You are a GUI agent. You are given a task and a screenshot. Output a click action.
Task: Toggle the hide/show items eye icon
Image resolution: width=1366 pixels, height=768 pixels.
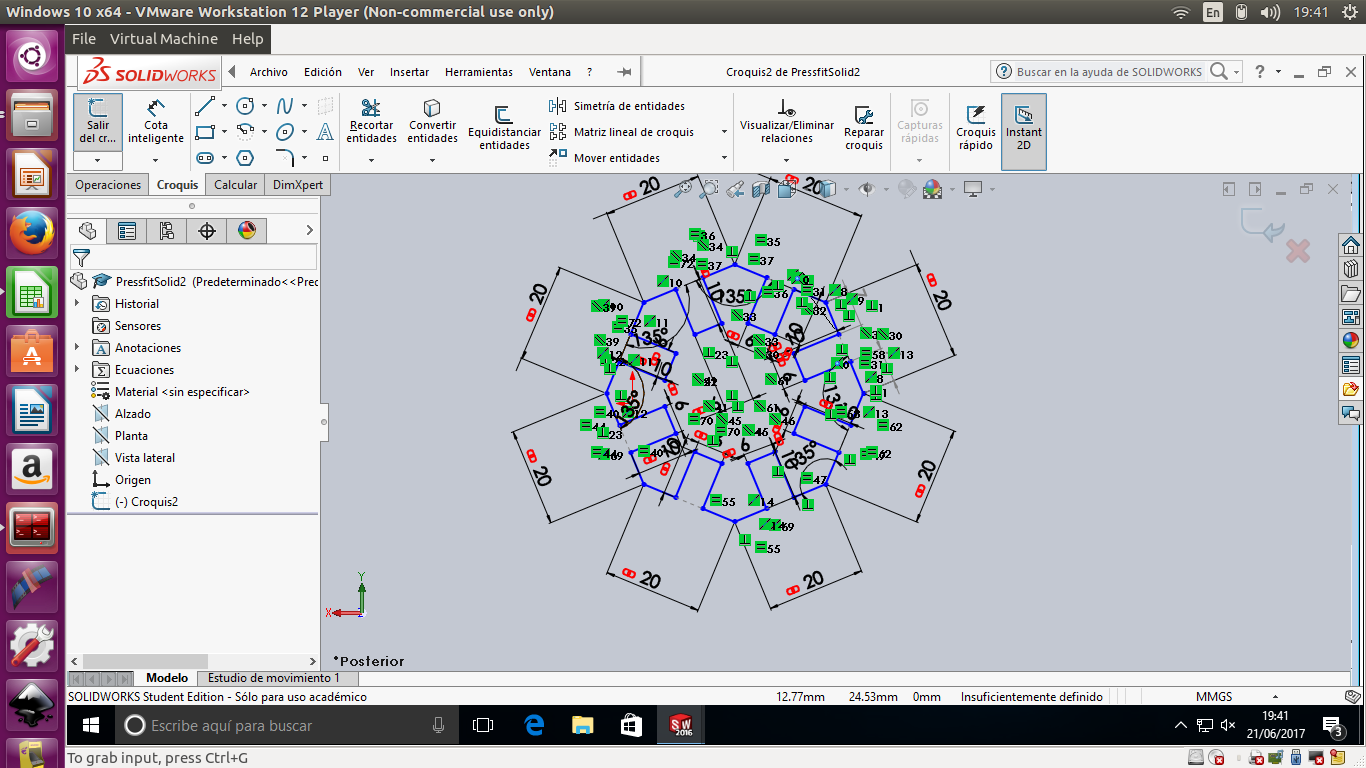click(866, 189)
